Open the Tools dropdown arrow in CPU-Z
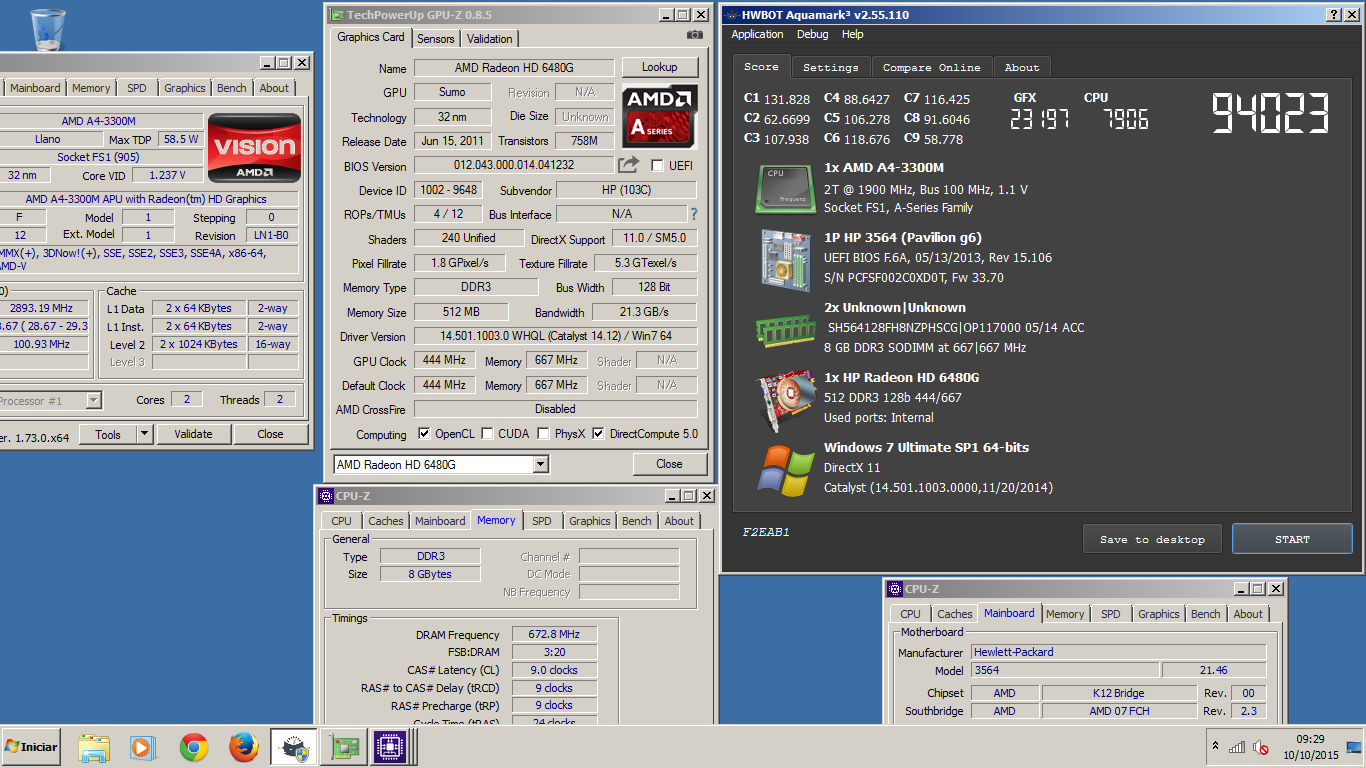The image size is (1366, 768). pos(144,434)
